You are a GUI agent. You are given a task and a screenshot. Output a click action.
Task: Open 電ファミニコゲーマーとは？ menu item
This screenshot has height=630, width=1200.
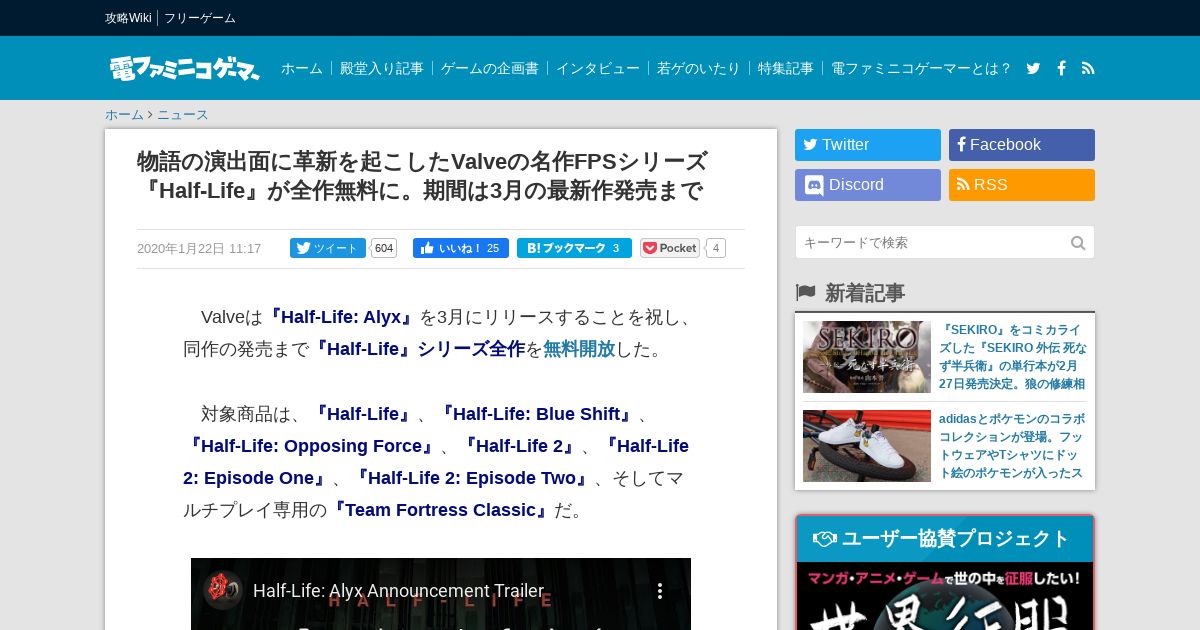tap(921, 68)
